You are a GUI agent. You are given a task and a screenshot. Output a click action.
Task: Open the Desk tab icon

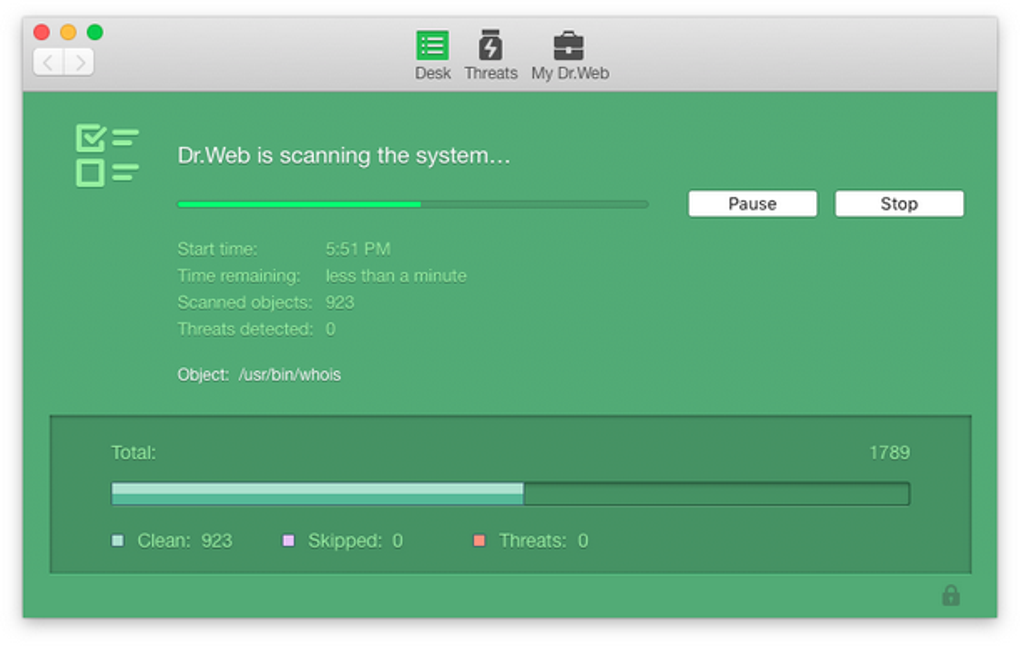(433, 46)
